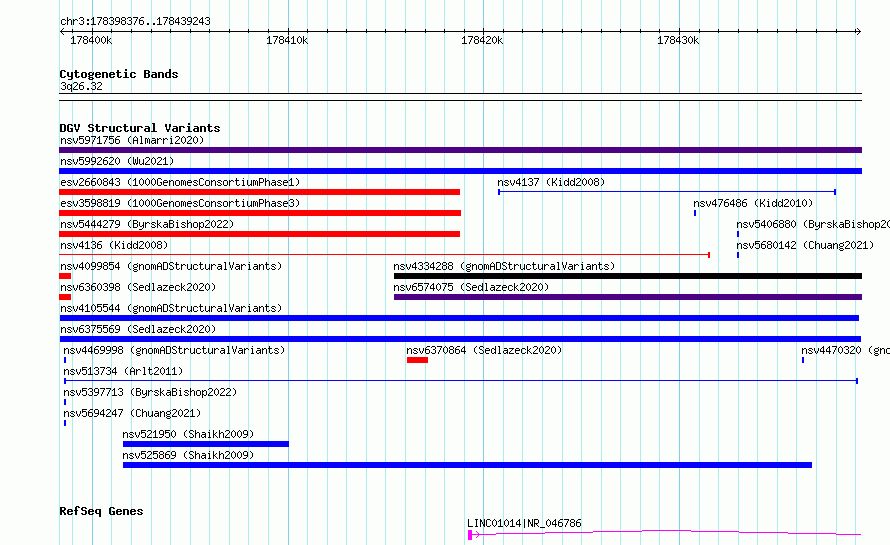Click the nsv513734 (Arlt2011) thin blue line
Image resolution: width=890 pixels, height=545 pixels.
click(x=461, y=381)
